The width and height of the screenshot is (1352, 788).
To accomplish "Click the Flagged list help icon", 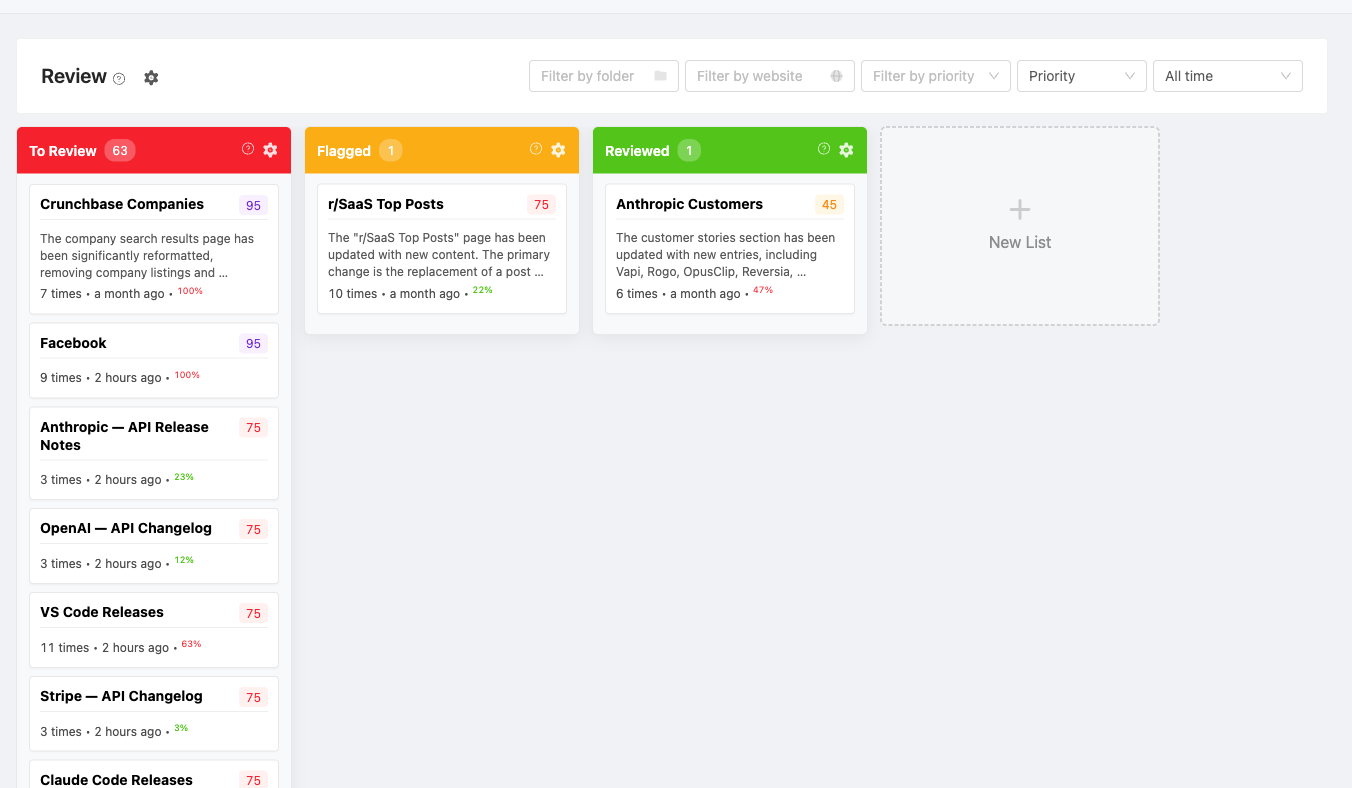I will (536, 149).
